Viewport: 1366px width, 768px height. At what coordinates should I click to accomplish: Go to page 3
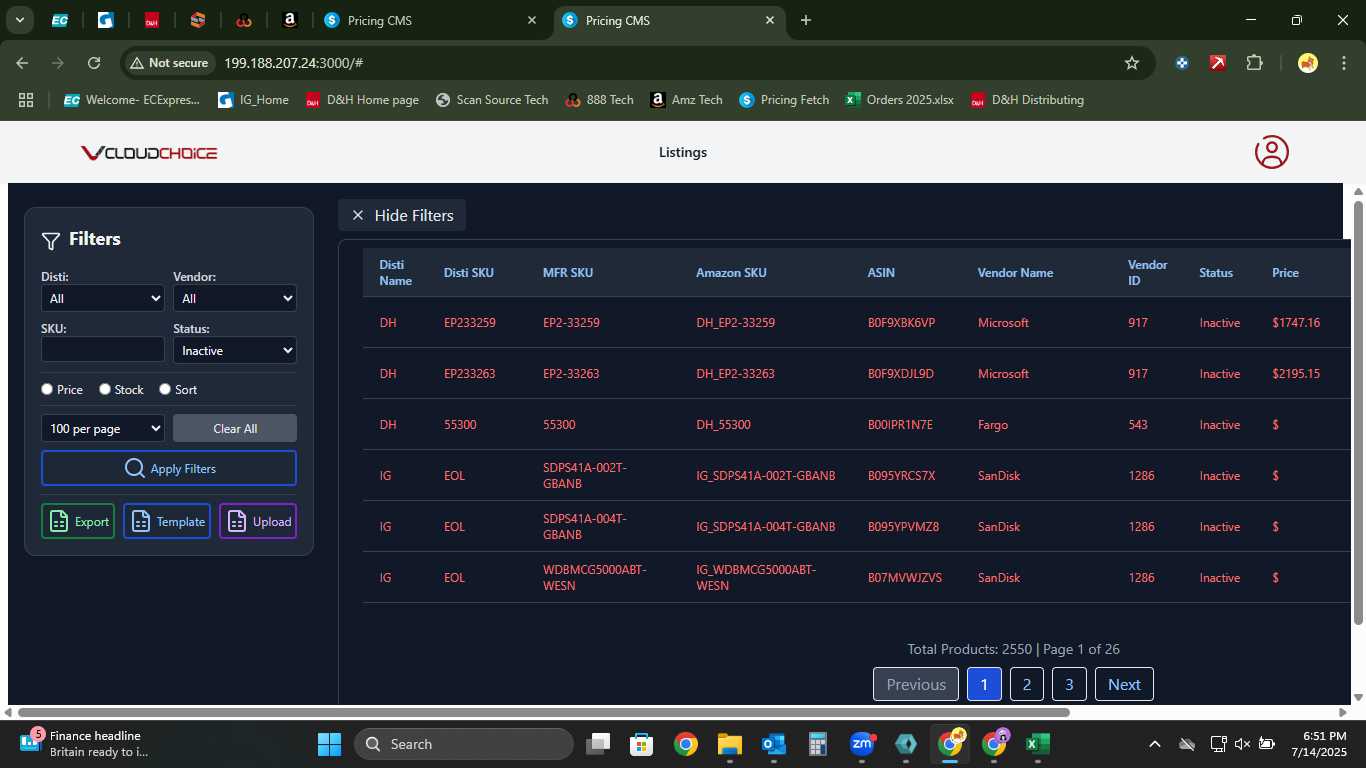[1069, 684]
